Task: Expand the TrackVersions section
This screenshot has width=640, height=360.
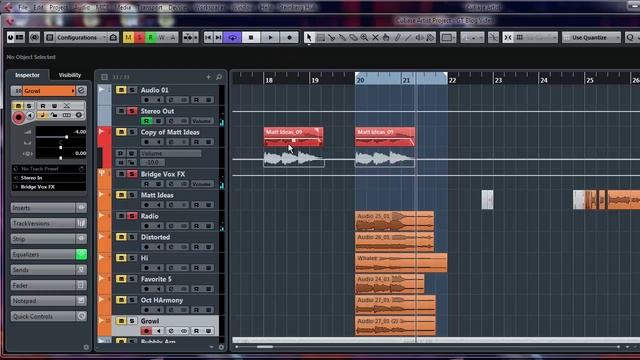Action: click(x=49, y=223)
